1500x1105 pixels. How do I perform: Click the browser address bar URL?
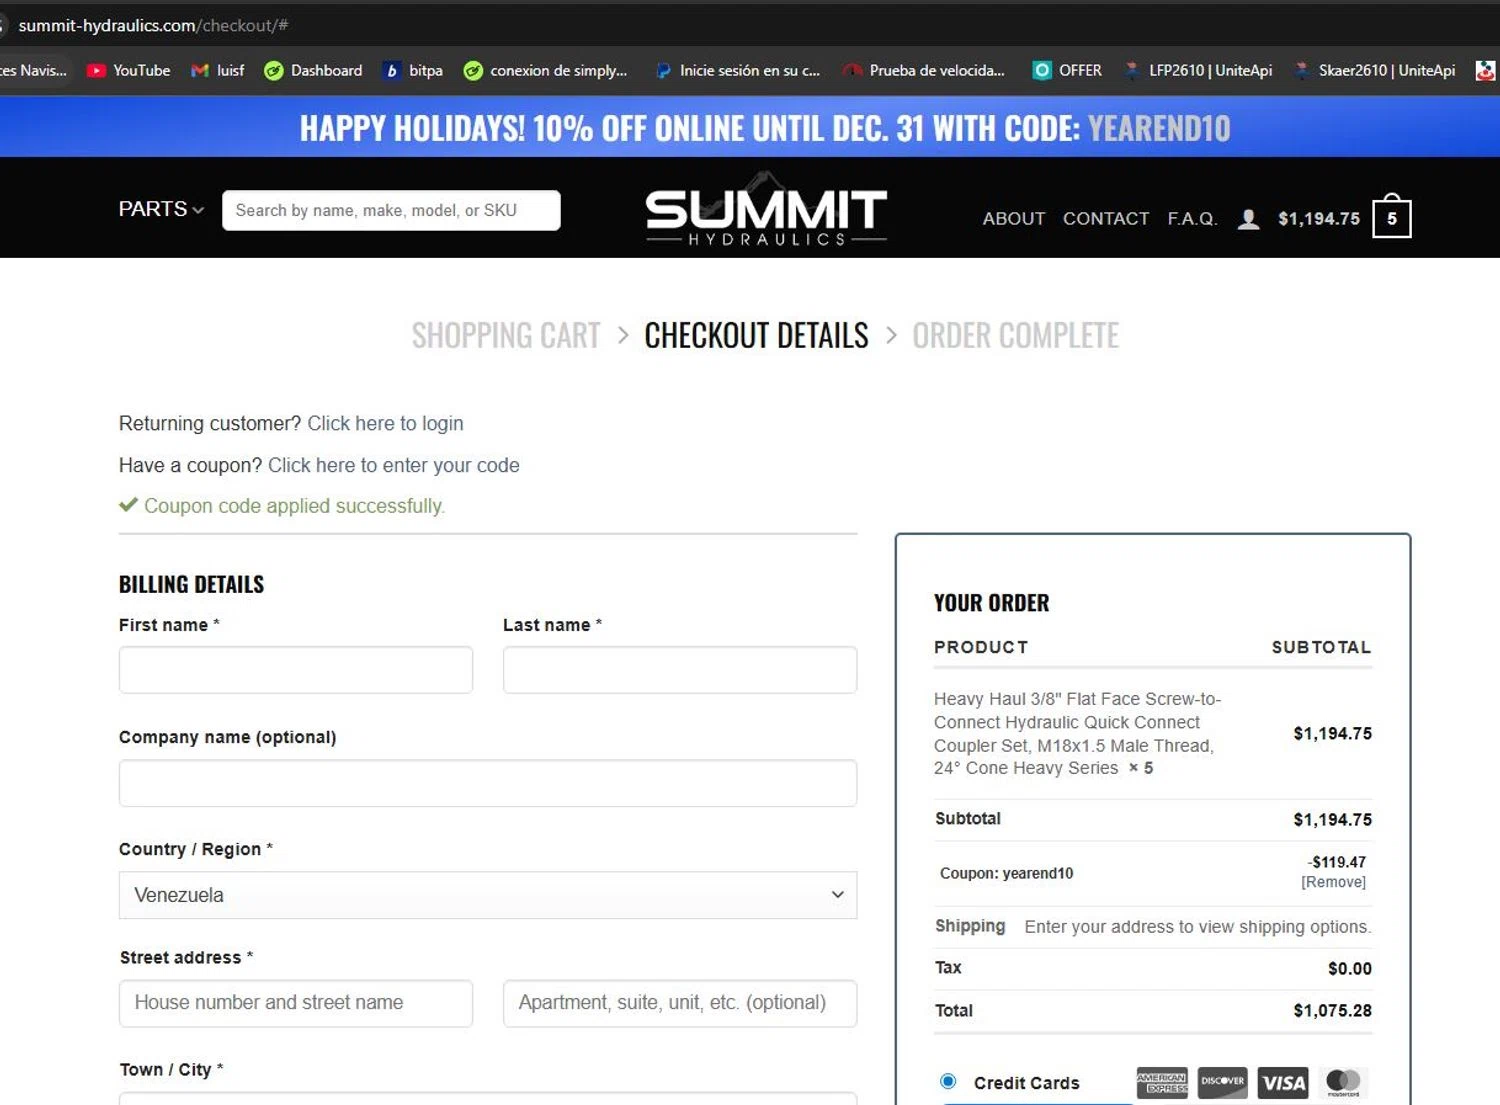click(x=153, y=25)
